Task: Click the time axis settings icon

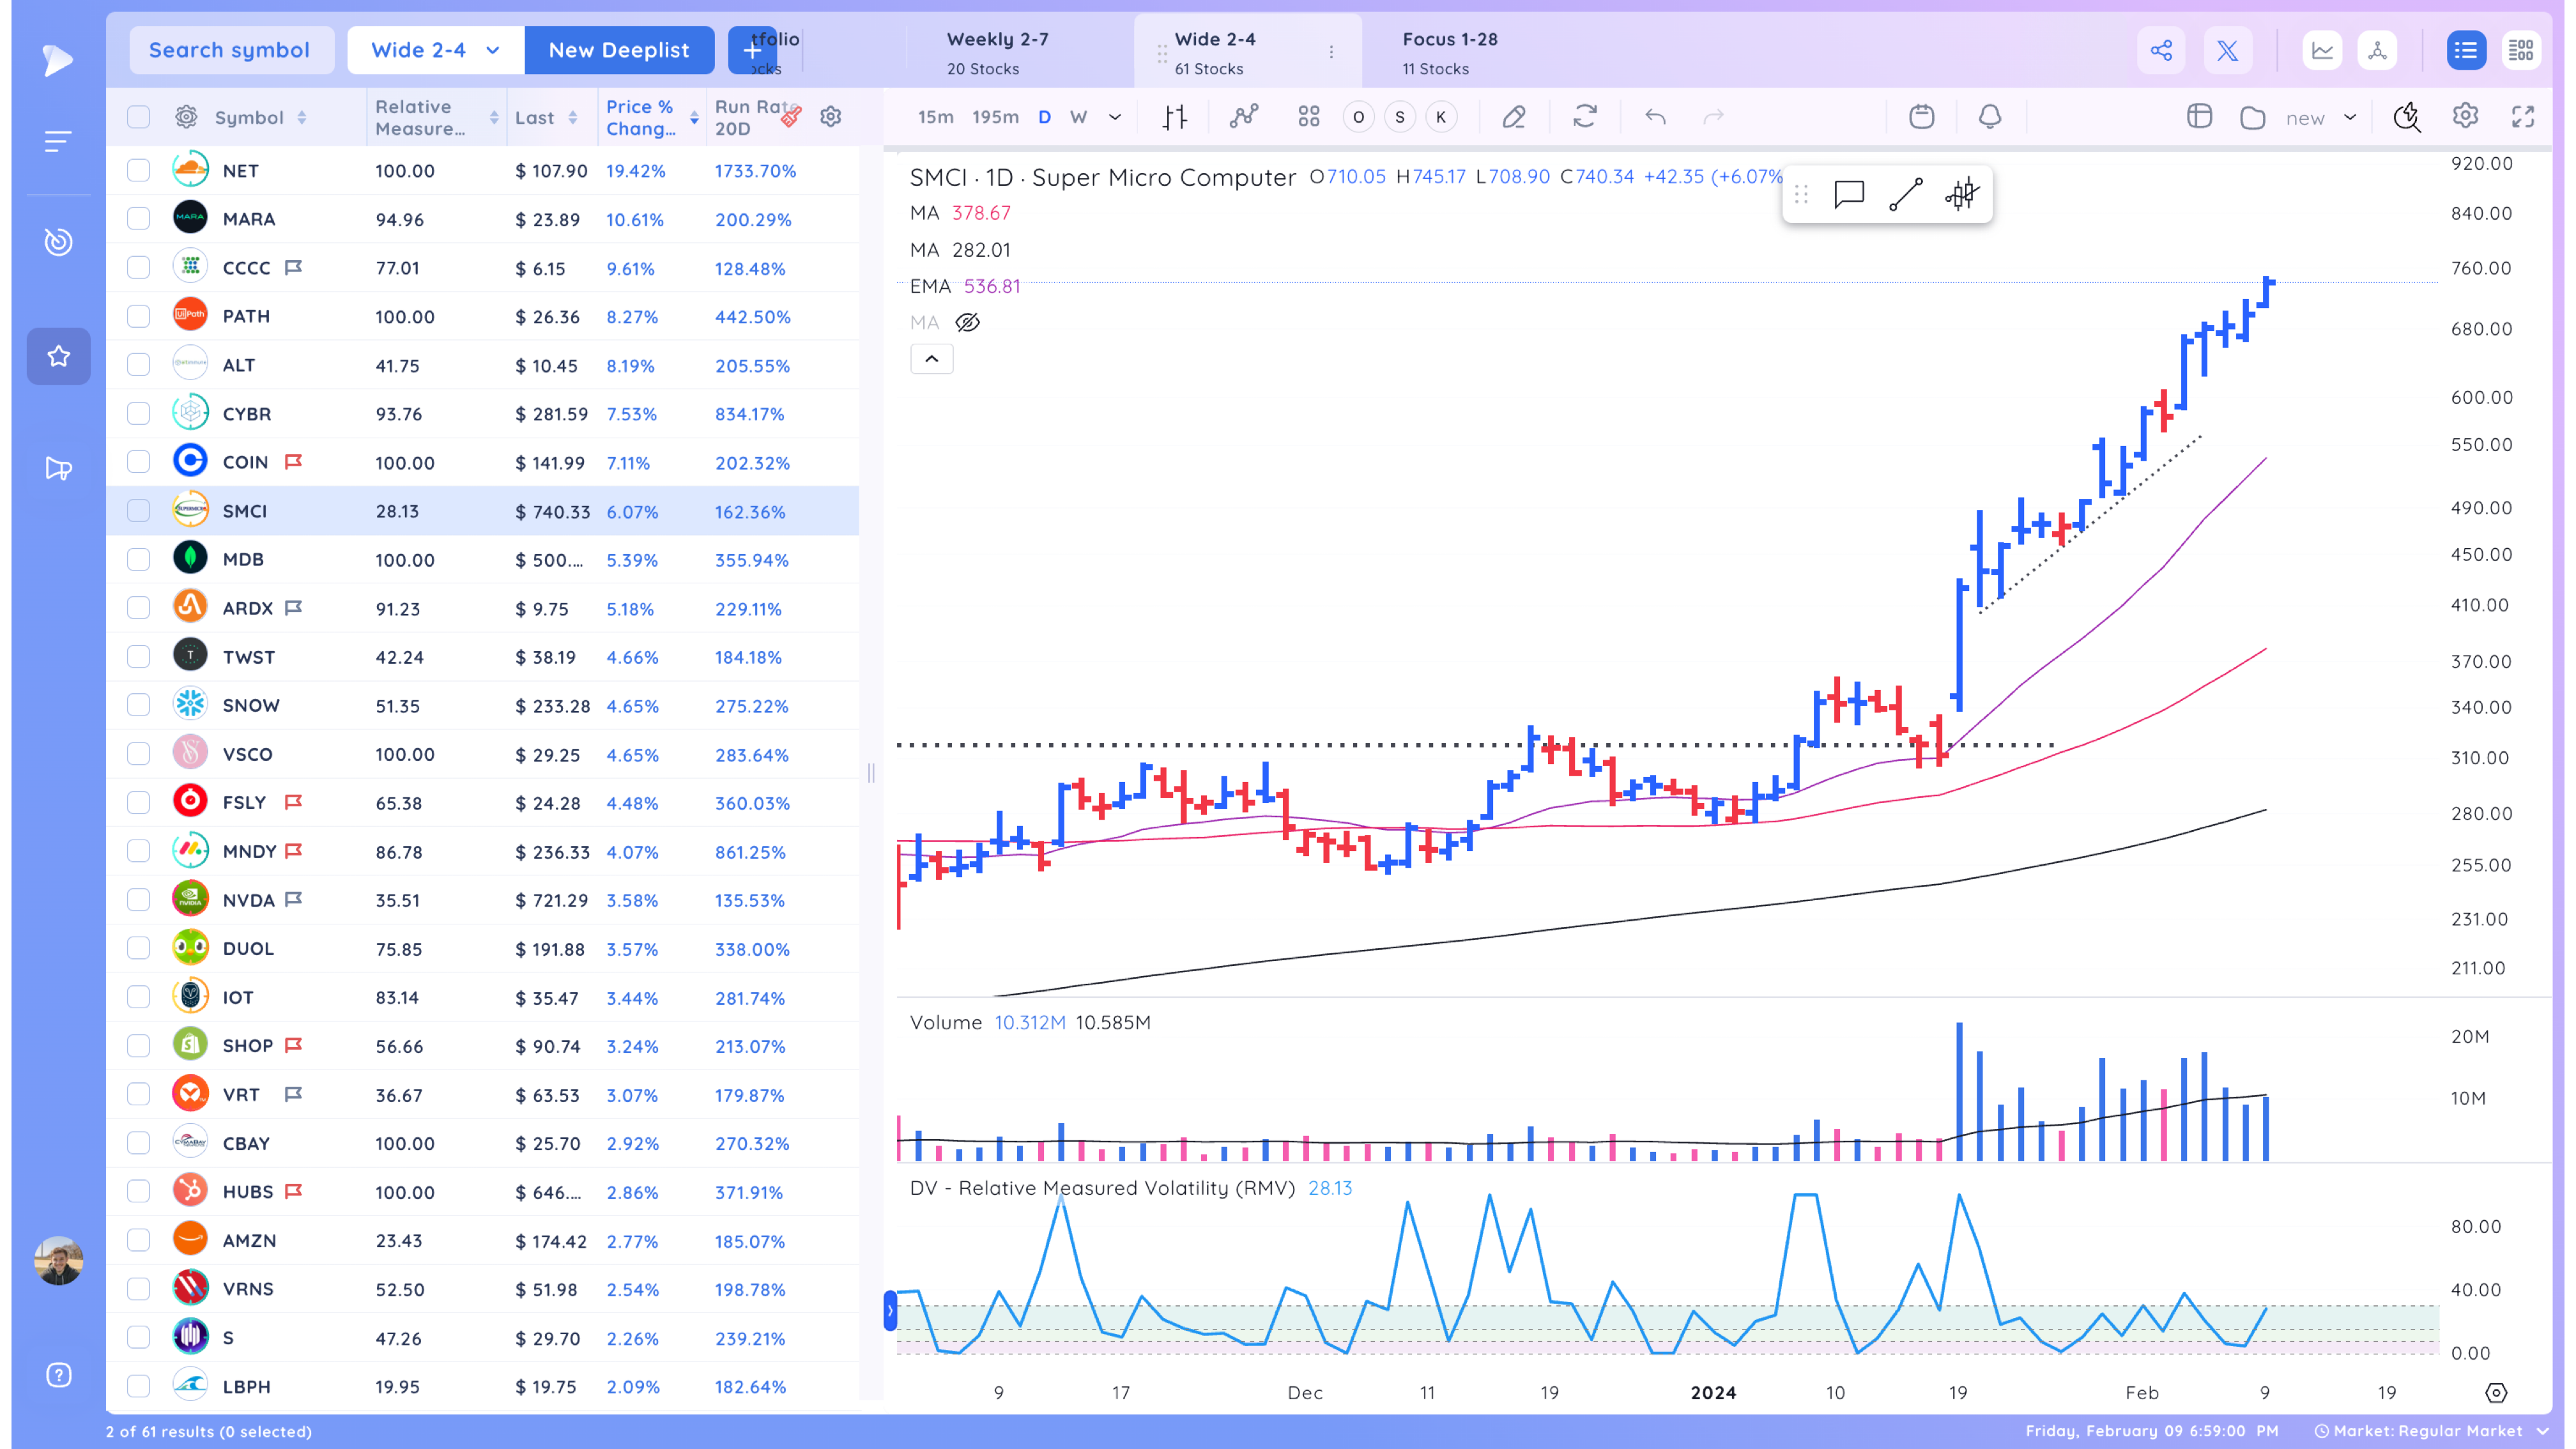Action: (x=2496, y=1392)
